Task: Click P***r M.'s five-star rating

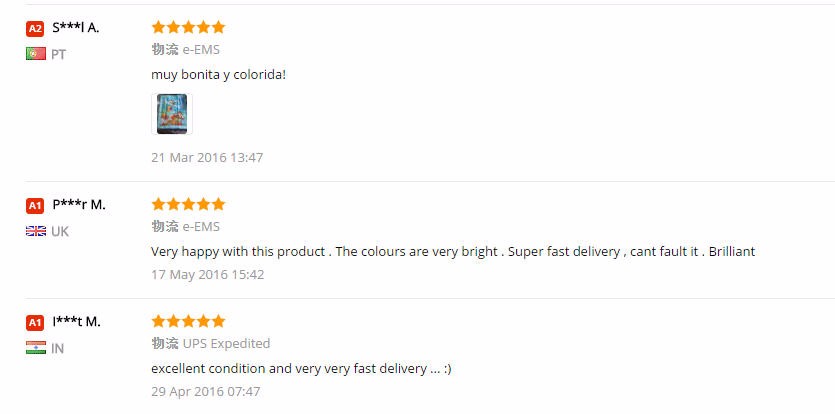Action: (x=188, y=204)
